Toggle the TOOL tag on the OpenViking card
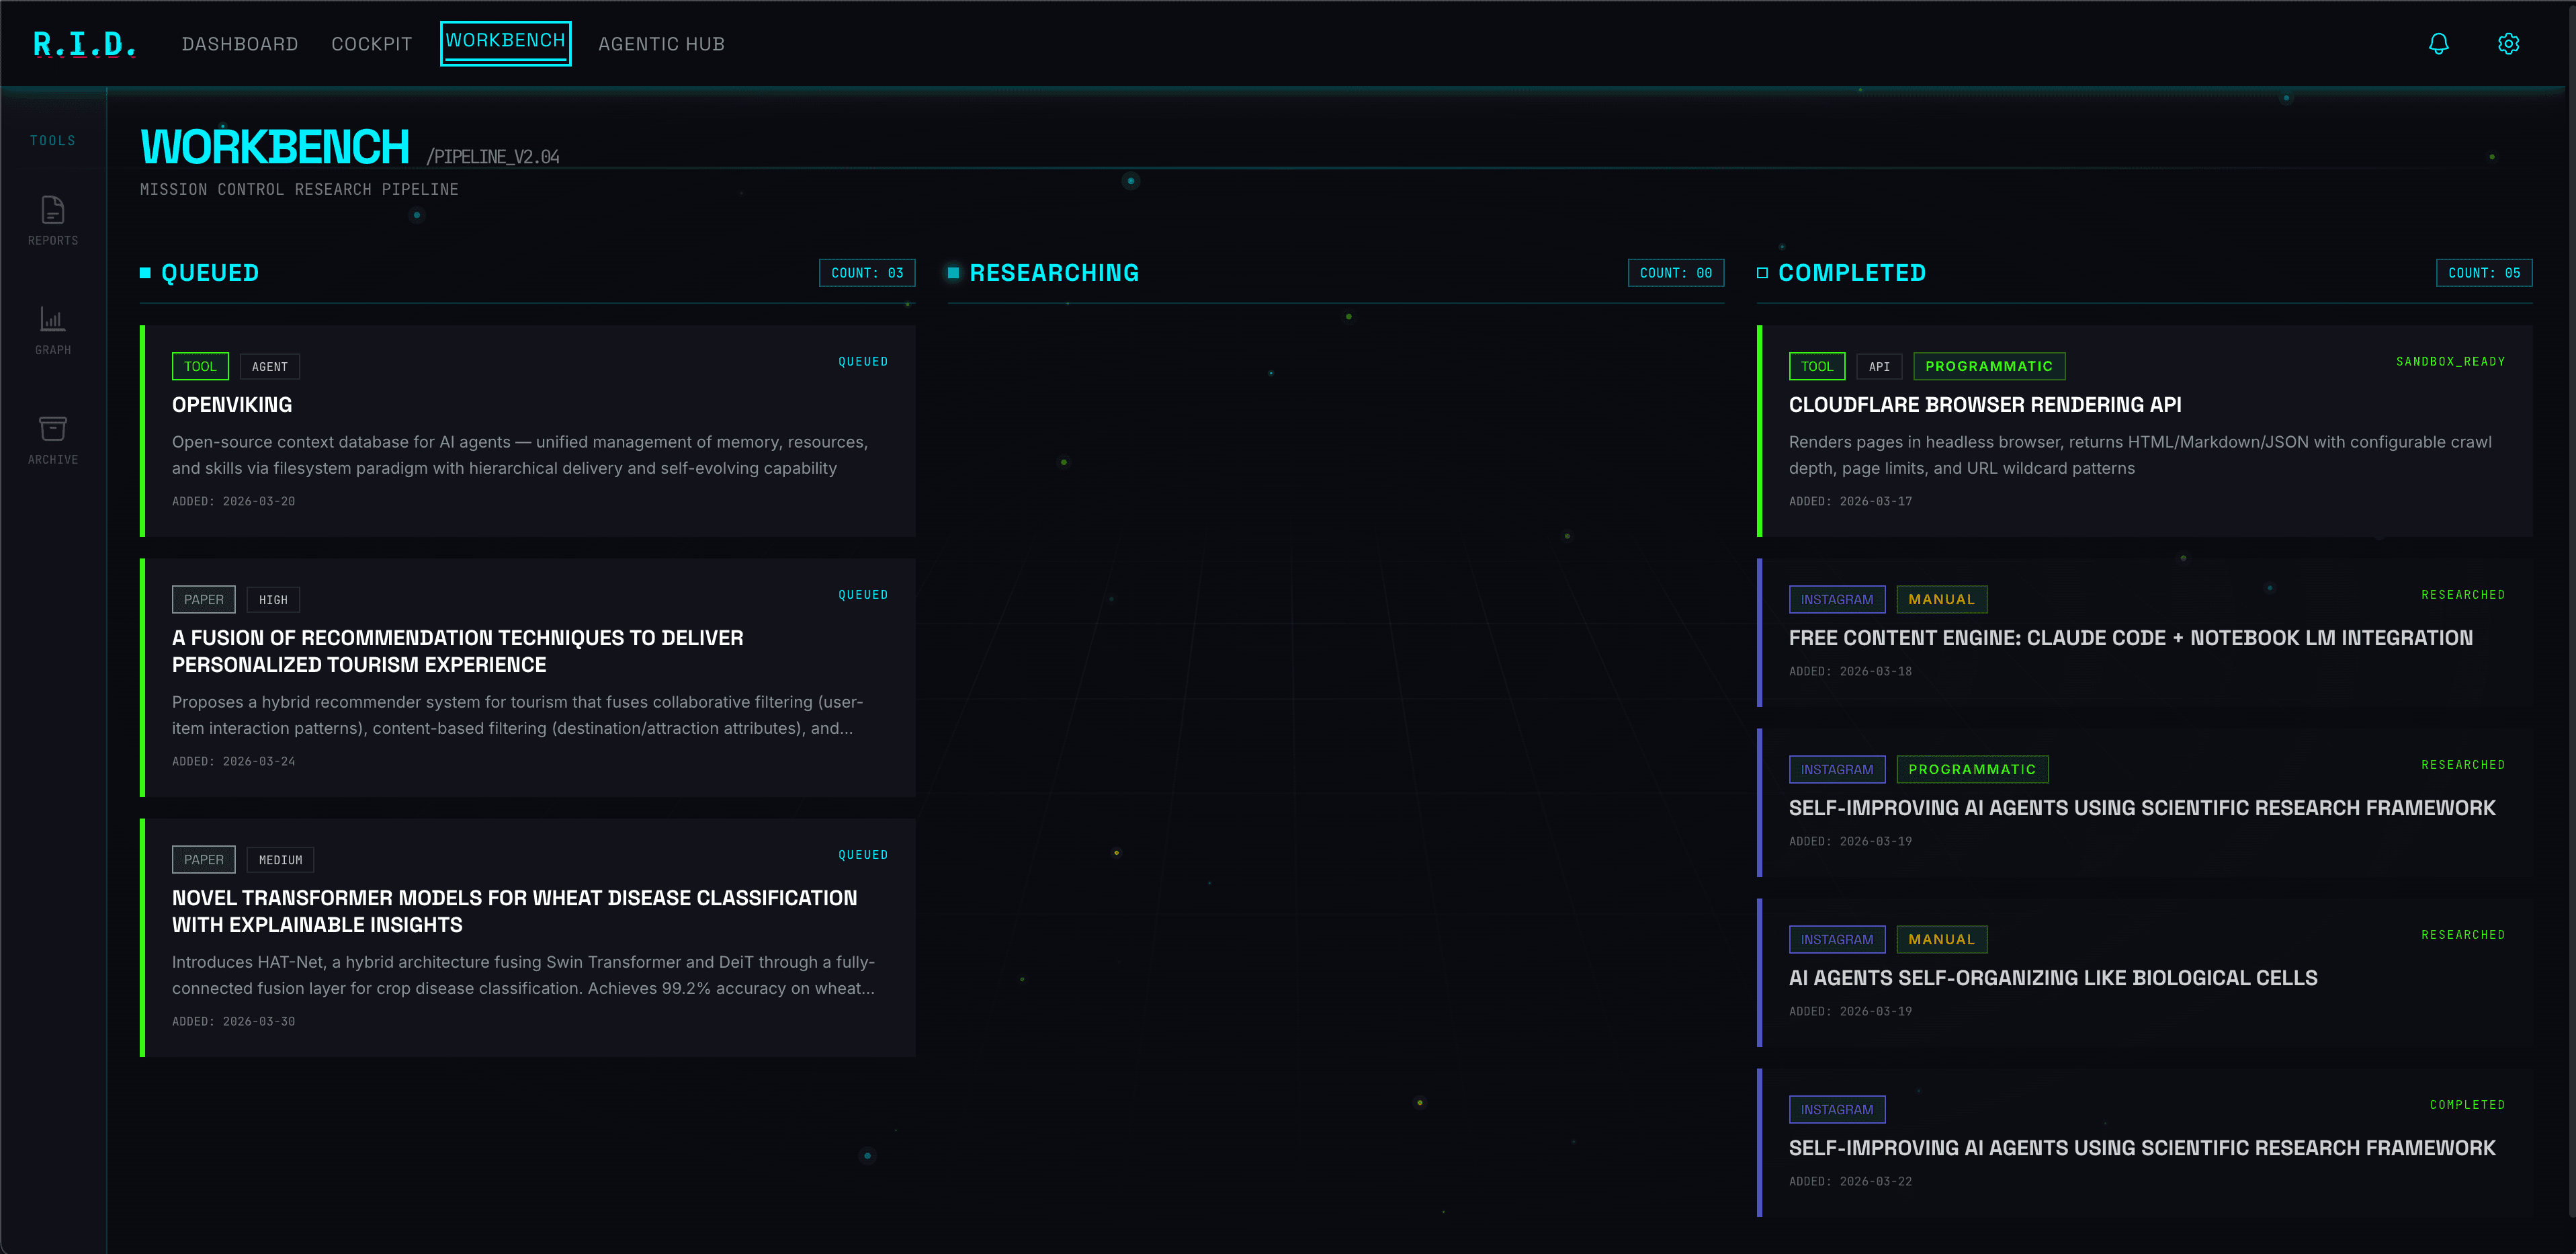2576x1254 pixels. pos(200,366)
